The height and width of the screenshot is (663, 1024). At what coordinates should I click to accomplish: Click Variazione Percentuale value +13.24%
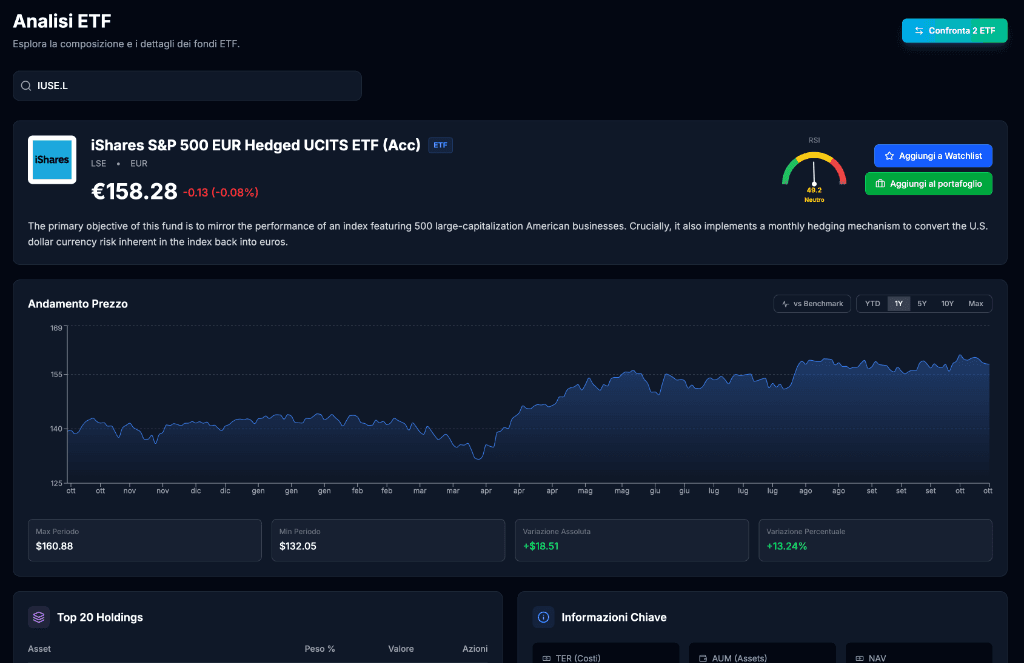787,546
